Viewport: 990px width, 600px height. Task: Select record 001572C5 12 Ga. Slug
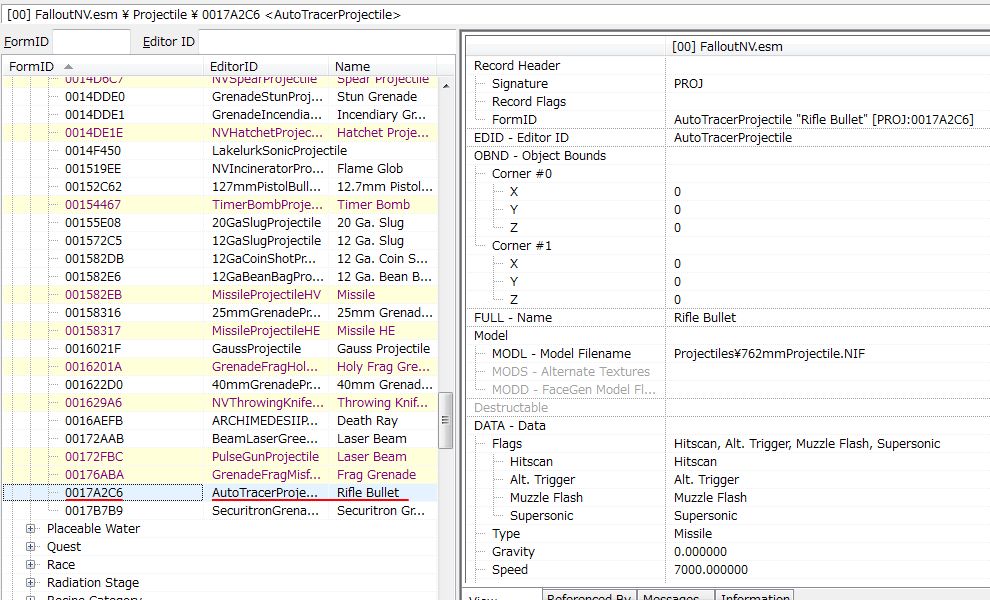pyautogui.click(x=220, y=241)
